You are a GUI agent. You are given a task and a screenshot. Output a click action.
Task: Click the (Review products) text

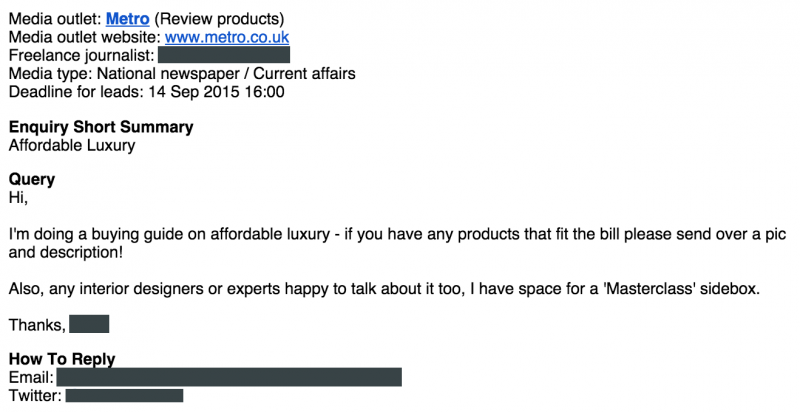219,19
